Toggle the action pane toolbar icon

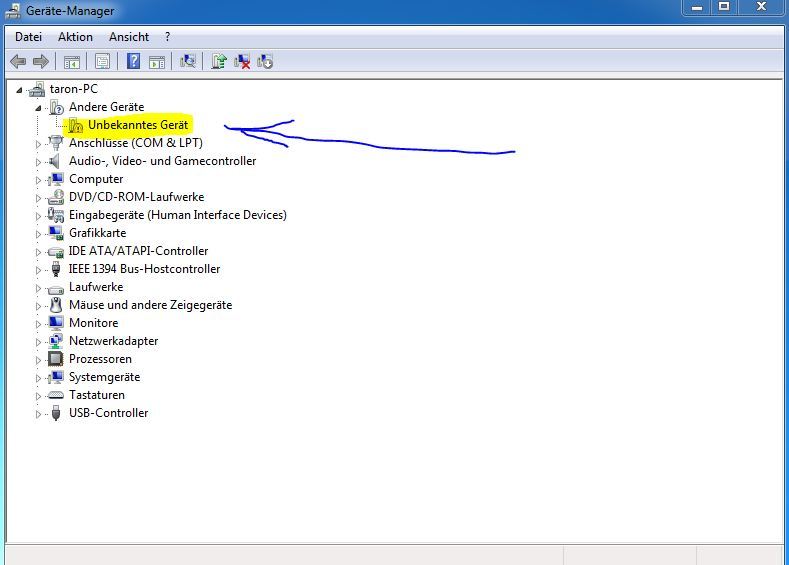coord(157,62)
